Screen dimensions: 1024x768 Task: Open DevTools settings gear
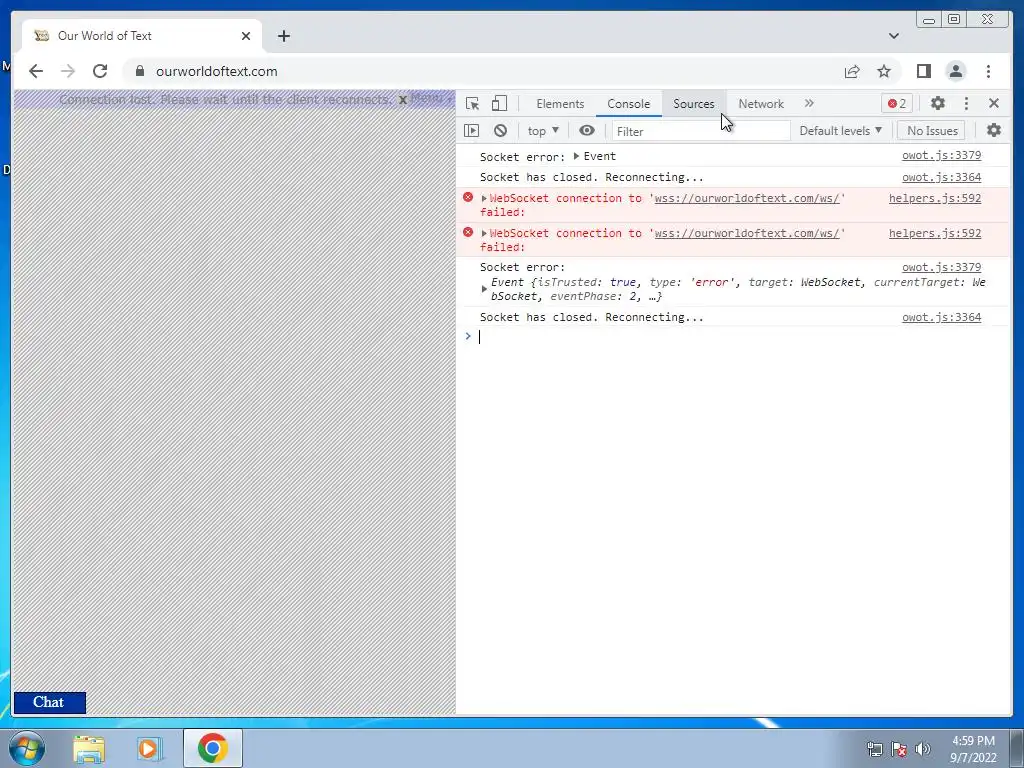tap(938, 103)
